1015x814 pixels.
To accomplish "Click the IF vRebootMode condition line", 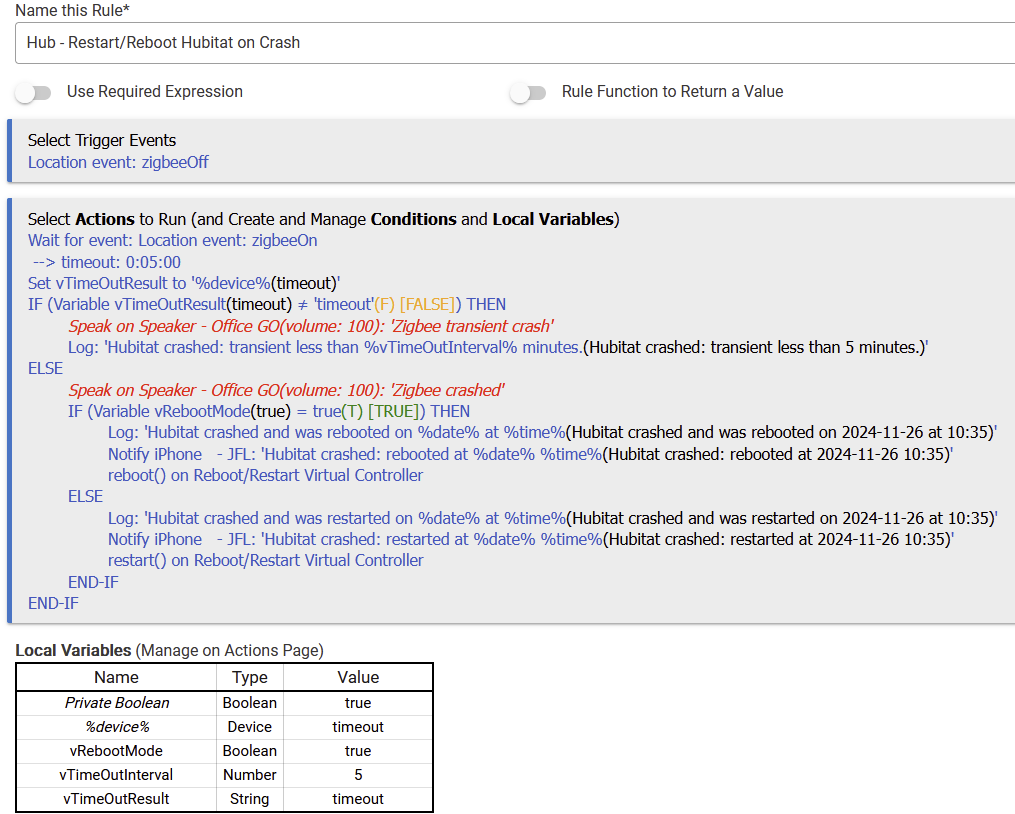I will pos(269,411).
